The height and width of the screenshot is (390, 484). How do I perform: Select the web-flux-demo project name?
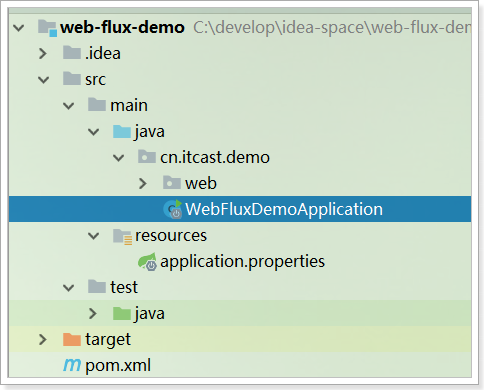(x=122, y=27)
